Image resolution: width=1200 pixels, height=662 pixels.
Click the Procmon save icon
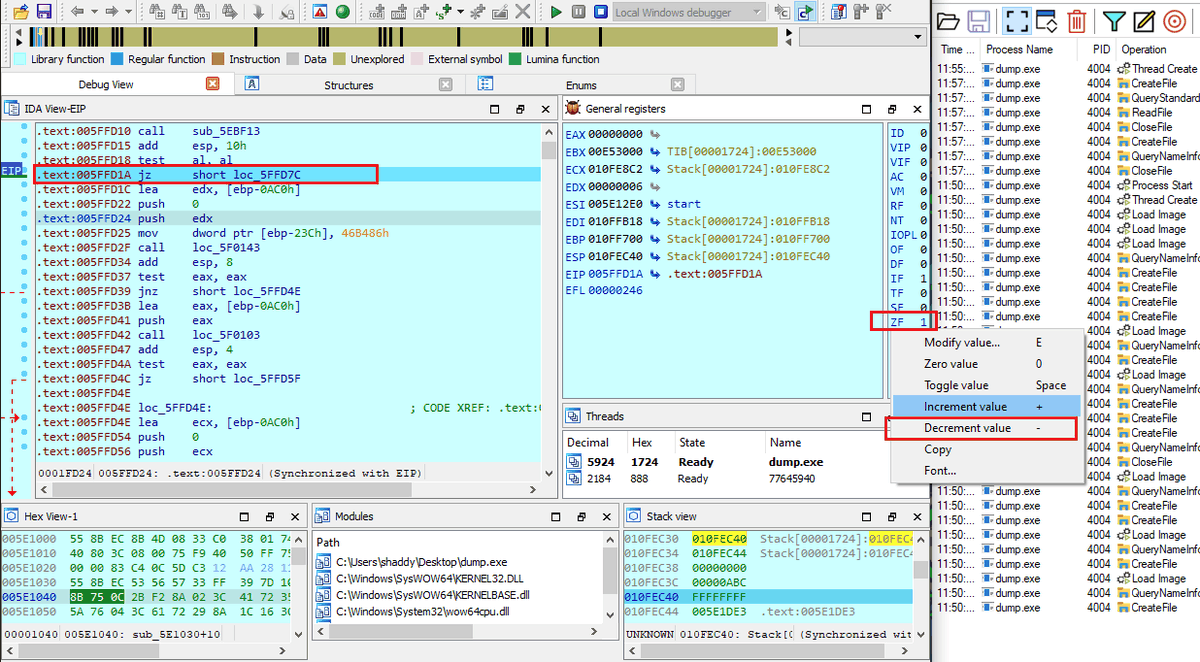tap(978, 21)
